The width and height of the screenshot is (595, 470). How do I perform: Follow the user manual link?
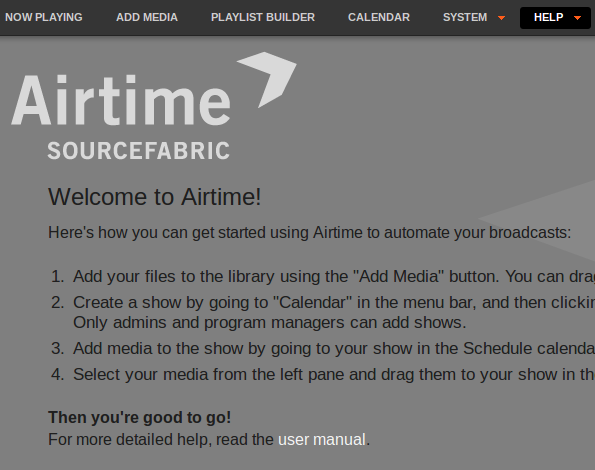point(322,440)
